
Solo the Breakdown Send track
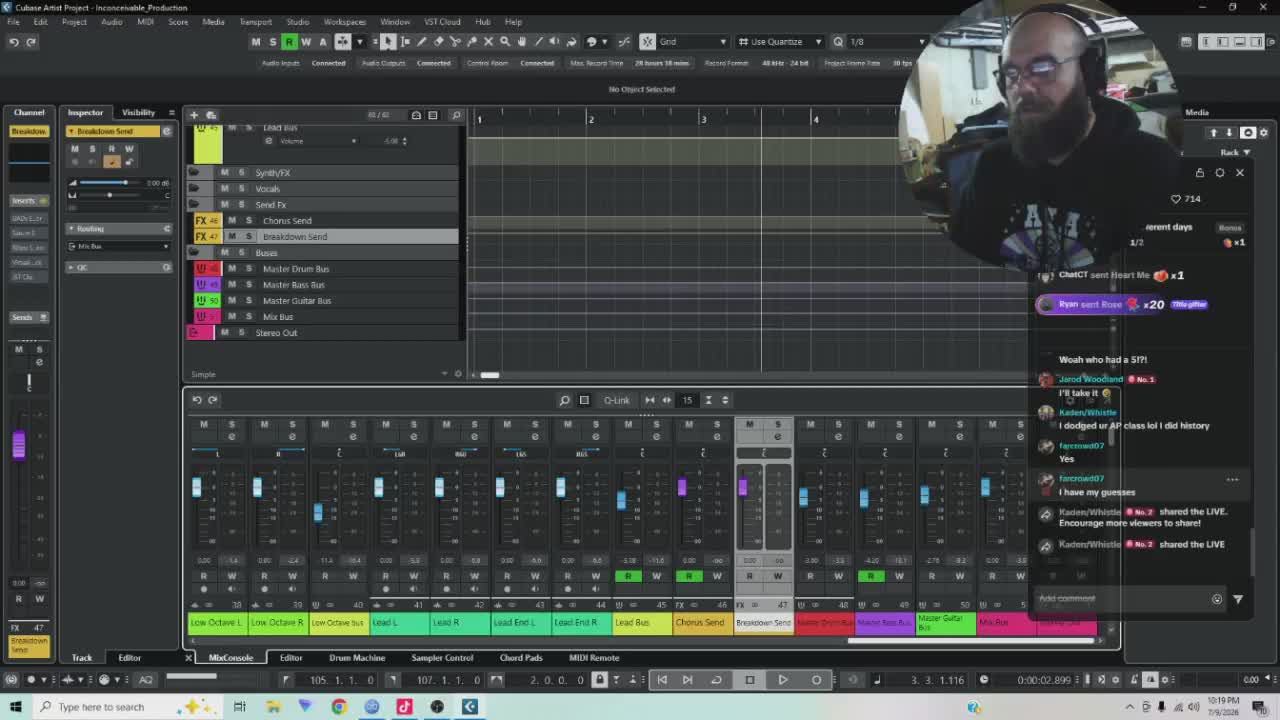coord(248,236)
